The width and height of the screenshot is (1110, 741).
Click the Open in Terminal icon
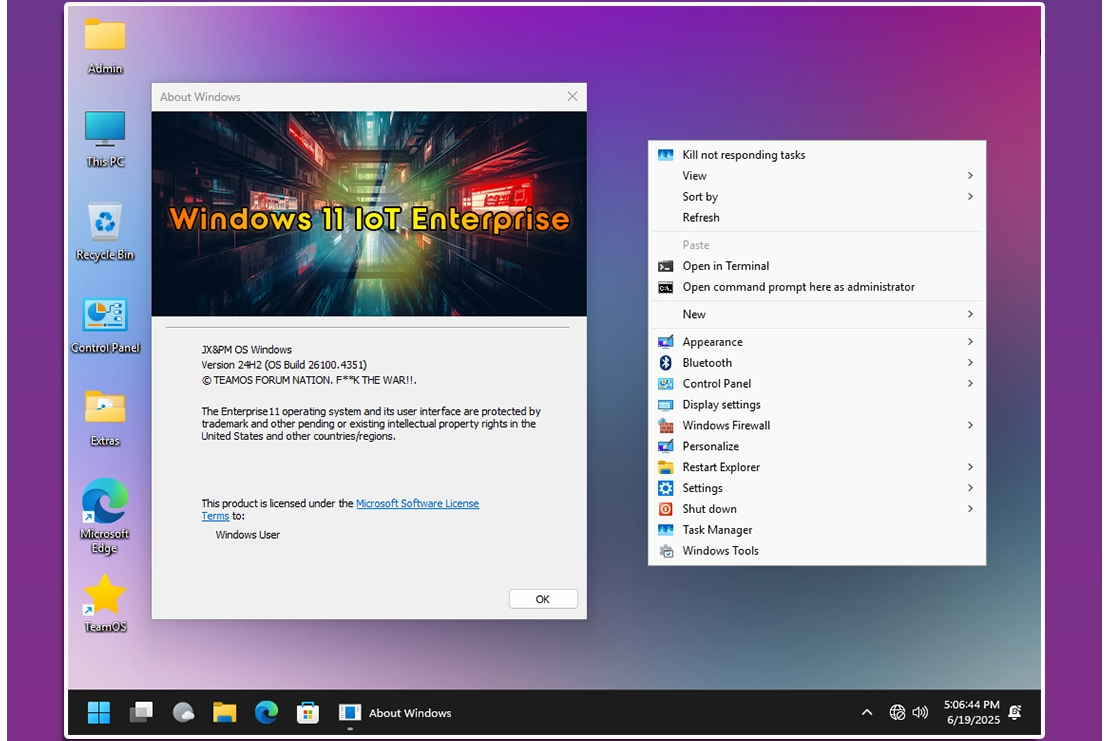pos(665,266)
